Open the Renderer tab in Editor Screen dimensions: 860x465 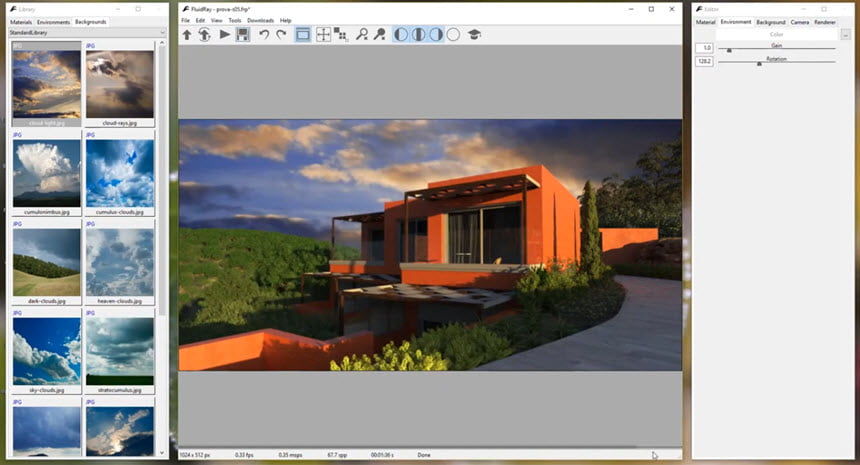point(824,22)
